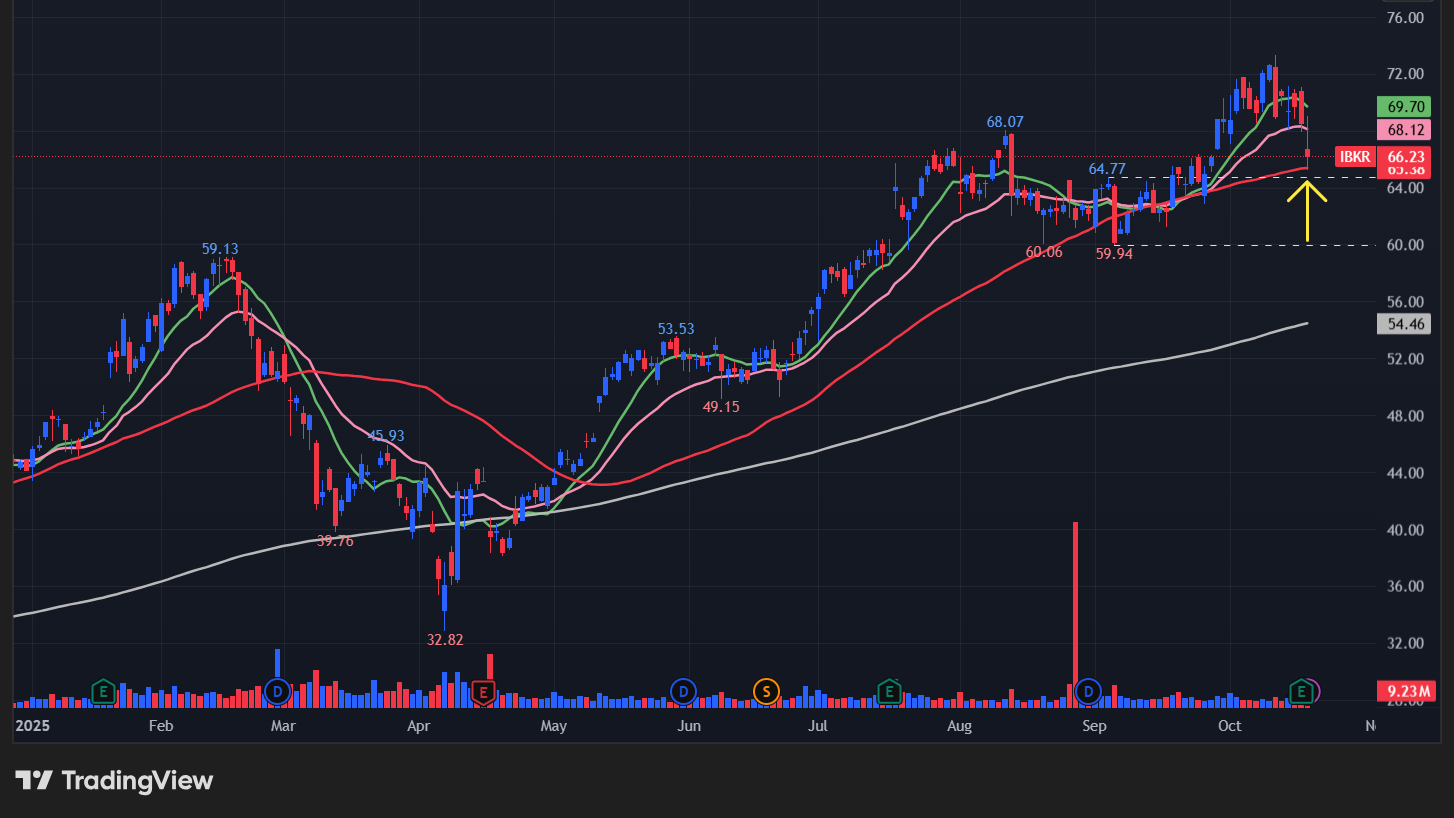1454x818 pixels.
Task: Click the dividend D marker near September
Action: point(1087,691)
